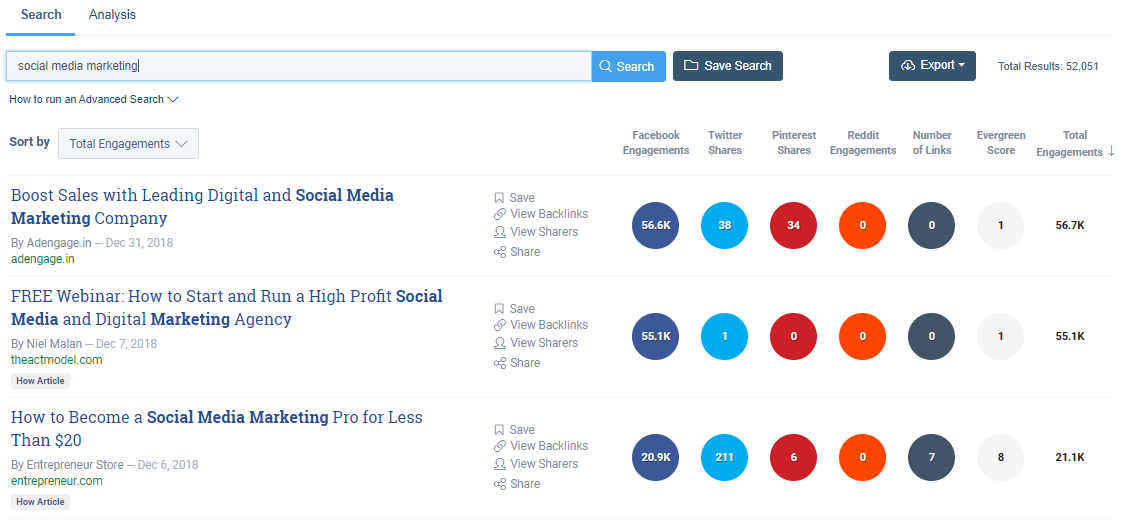The height and width of the screenshot is (520, 1122).
Task: Click the cloud export icon
Action: (x=908, y=66)
